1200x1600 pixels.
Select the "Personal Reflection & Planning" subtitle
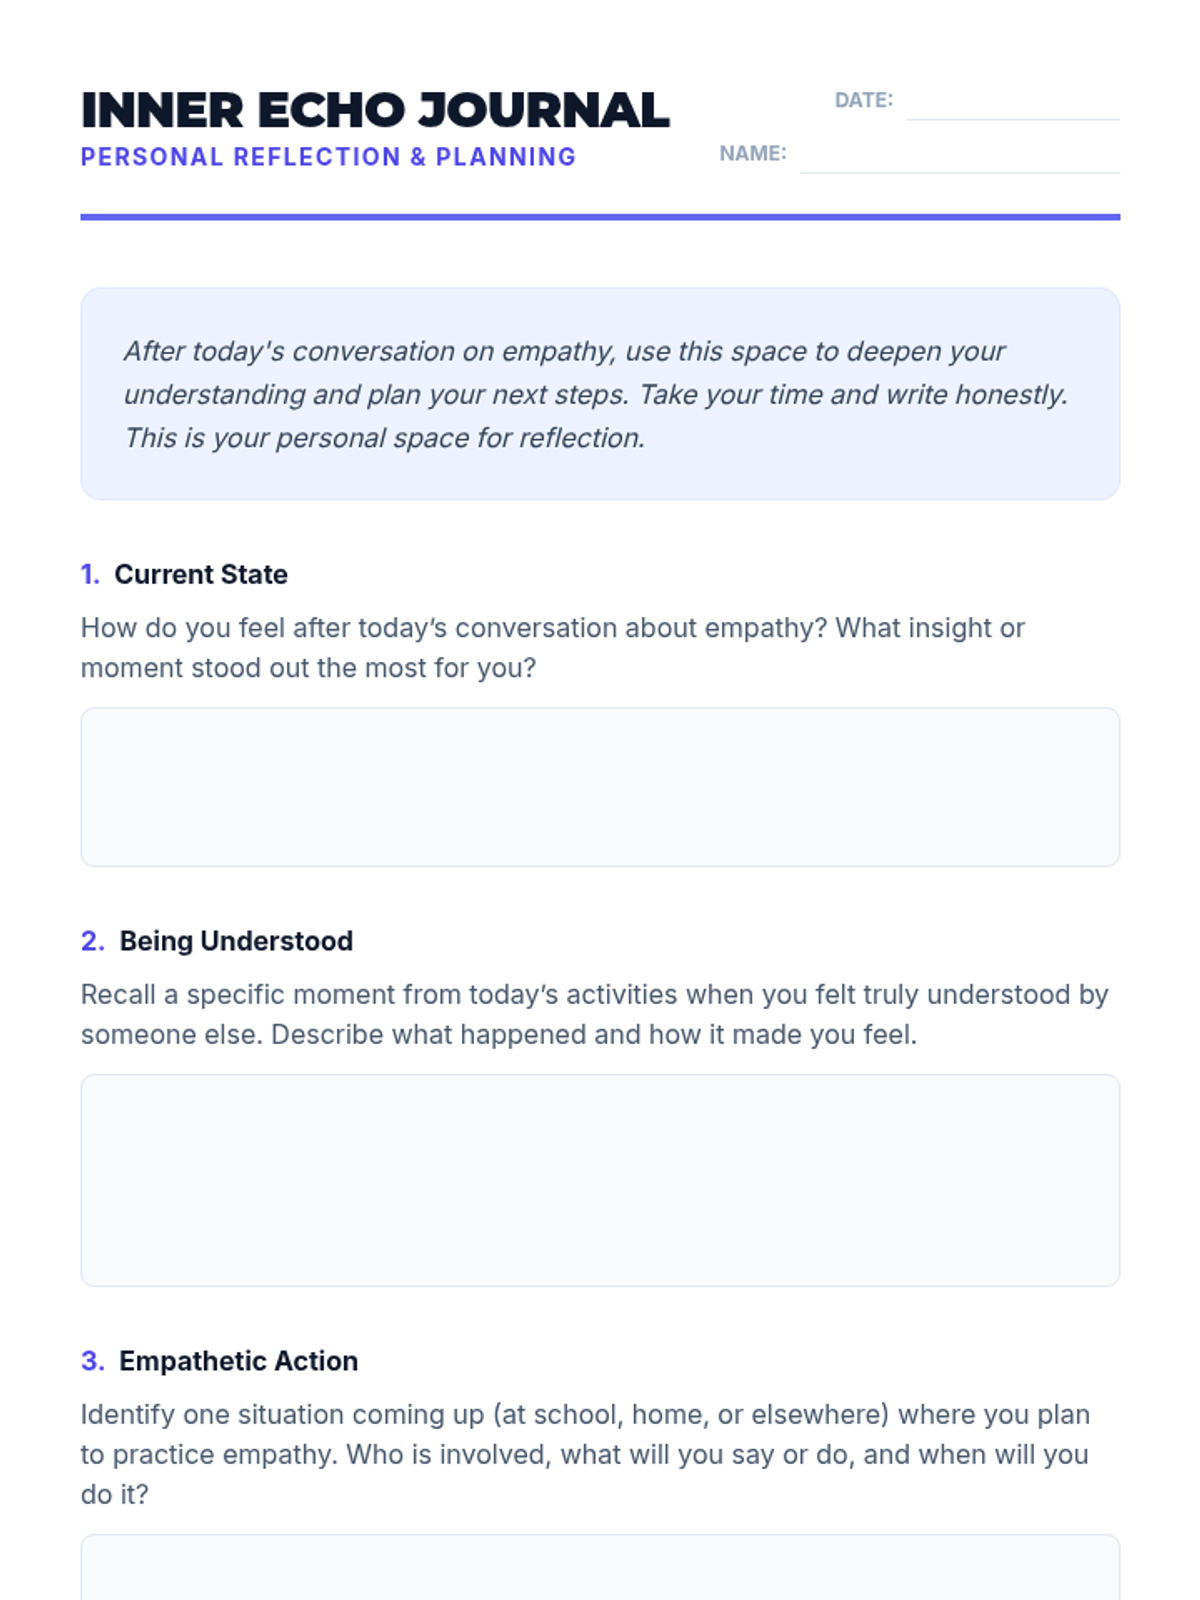[328, 157]
